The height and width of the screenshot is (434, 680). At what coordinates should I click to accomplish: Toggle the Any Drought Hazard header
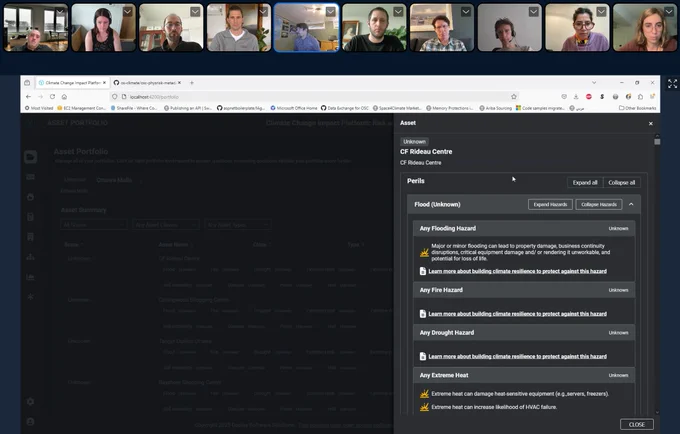[524, 333]
